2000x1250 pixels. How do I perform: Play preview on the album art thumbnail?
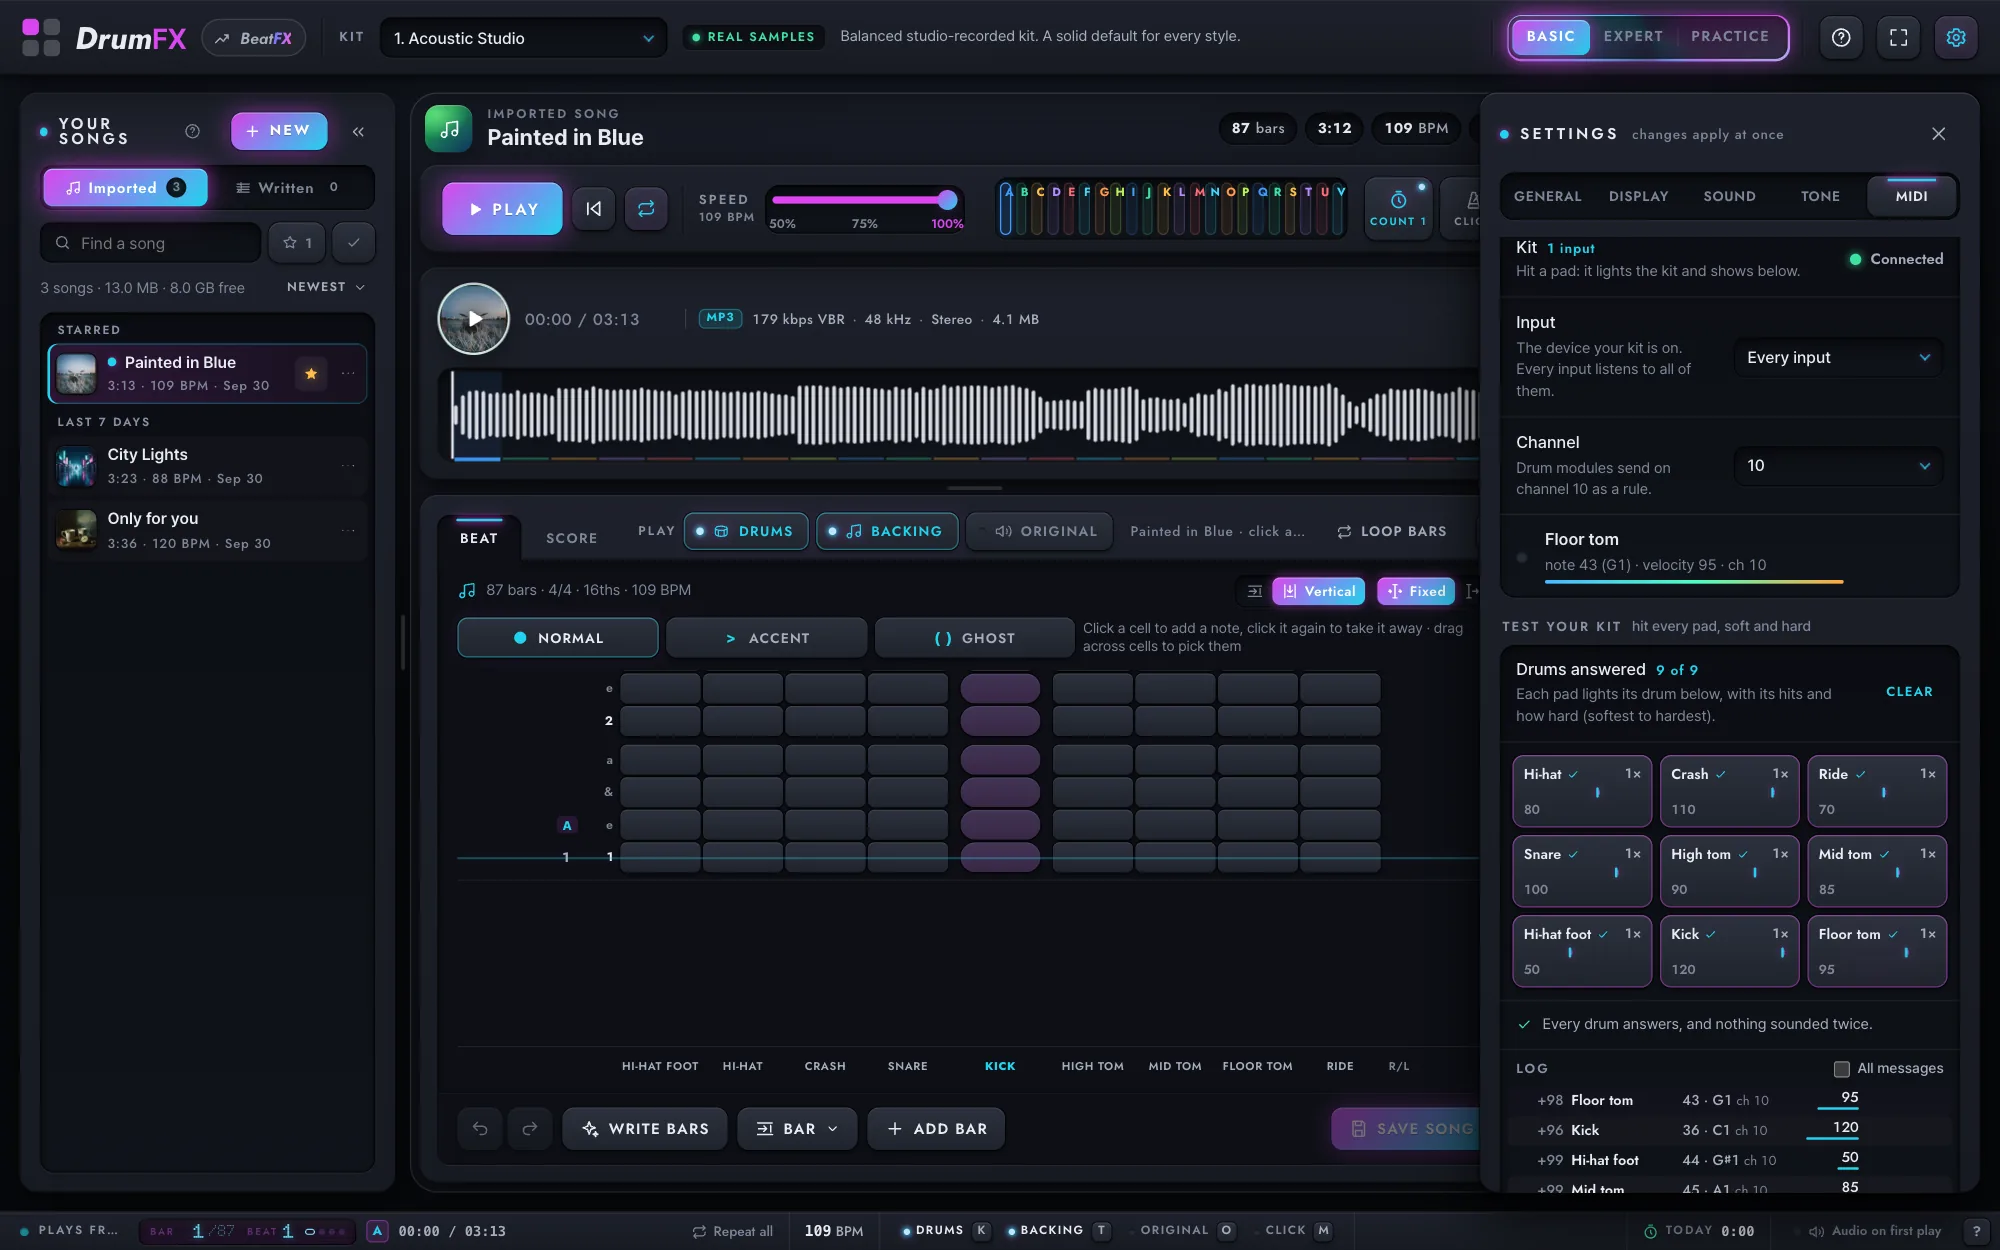coord(474,319)
